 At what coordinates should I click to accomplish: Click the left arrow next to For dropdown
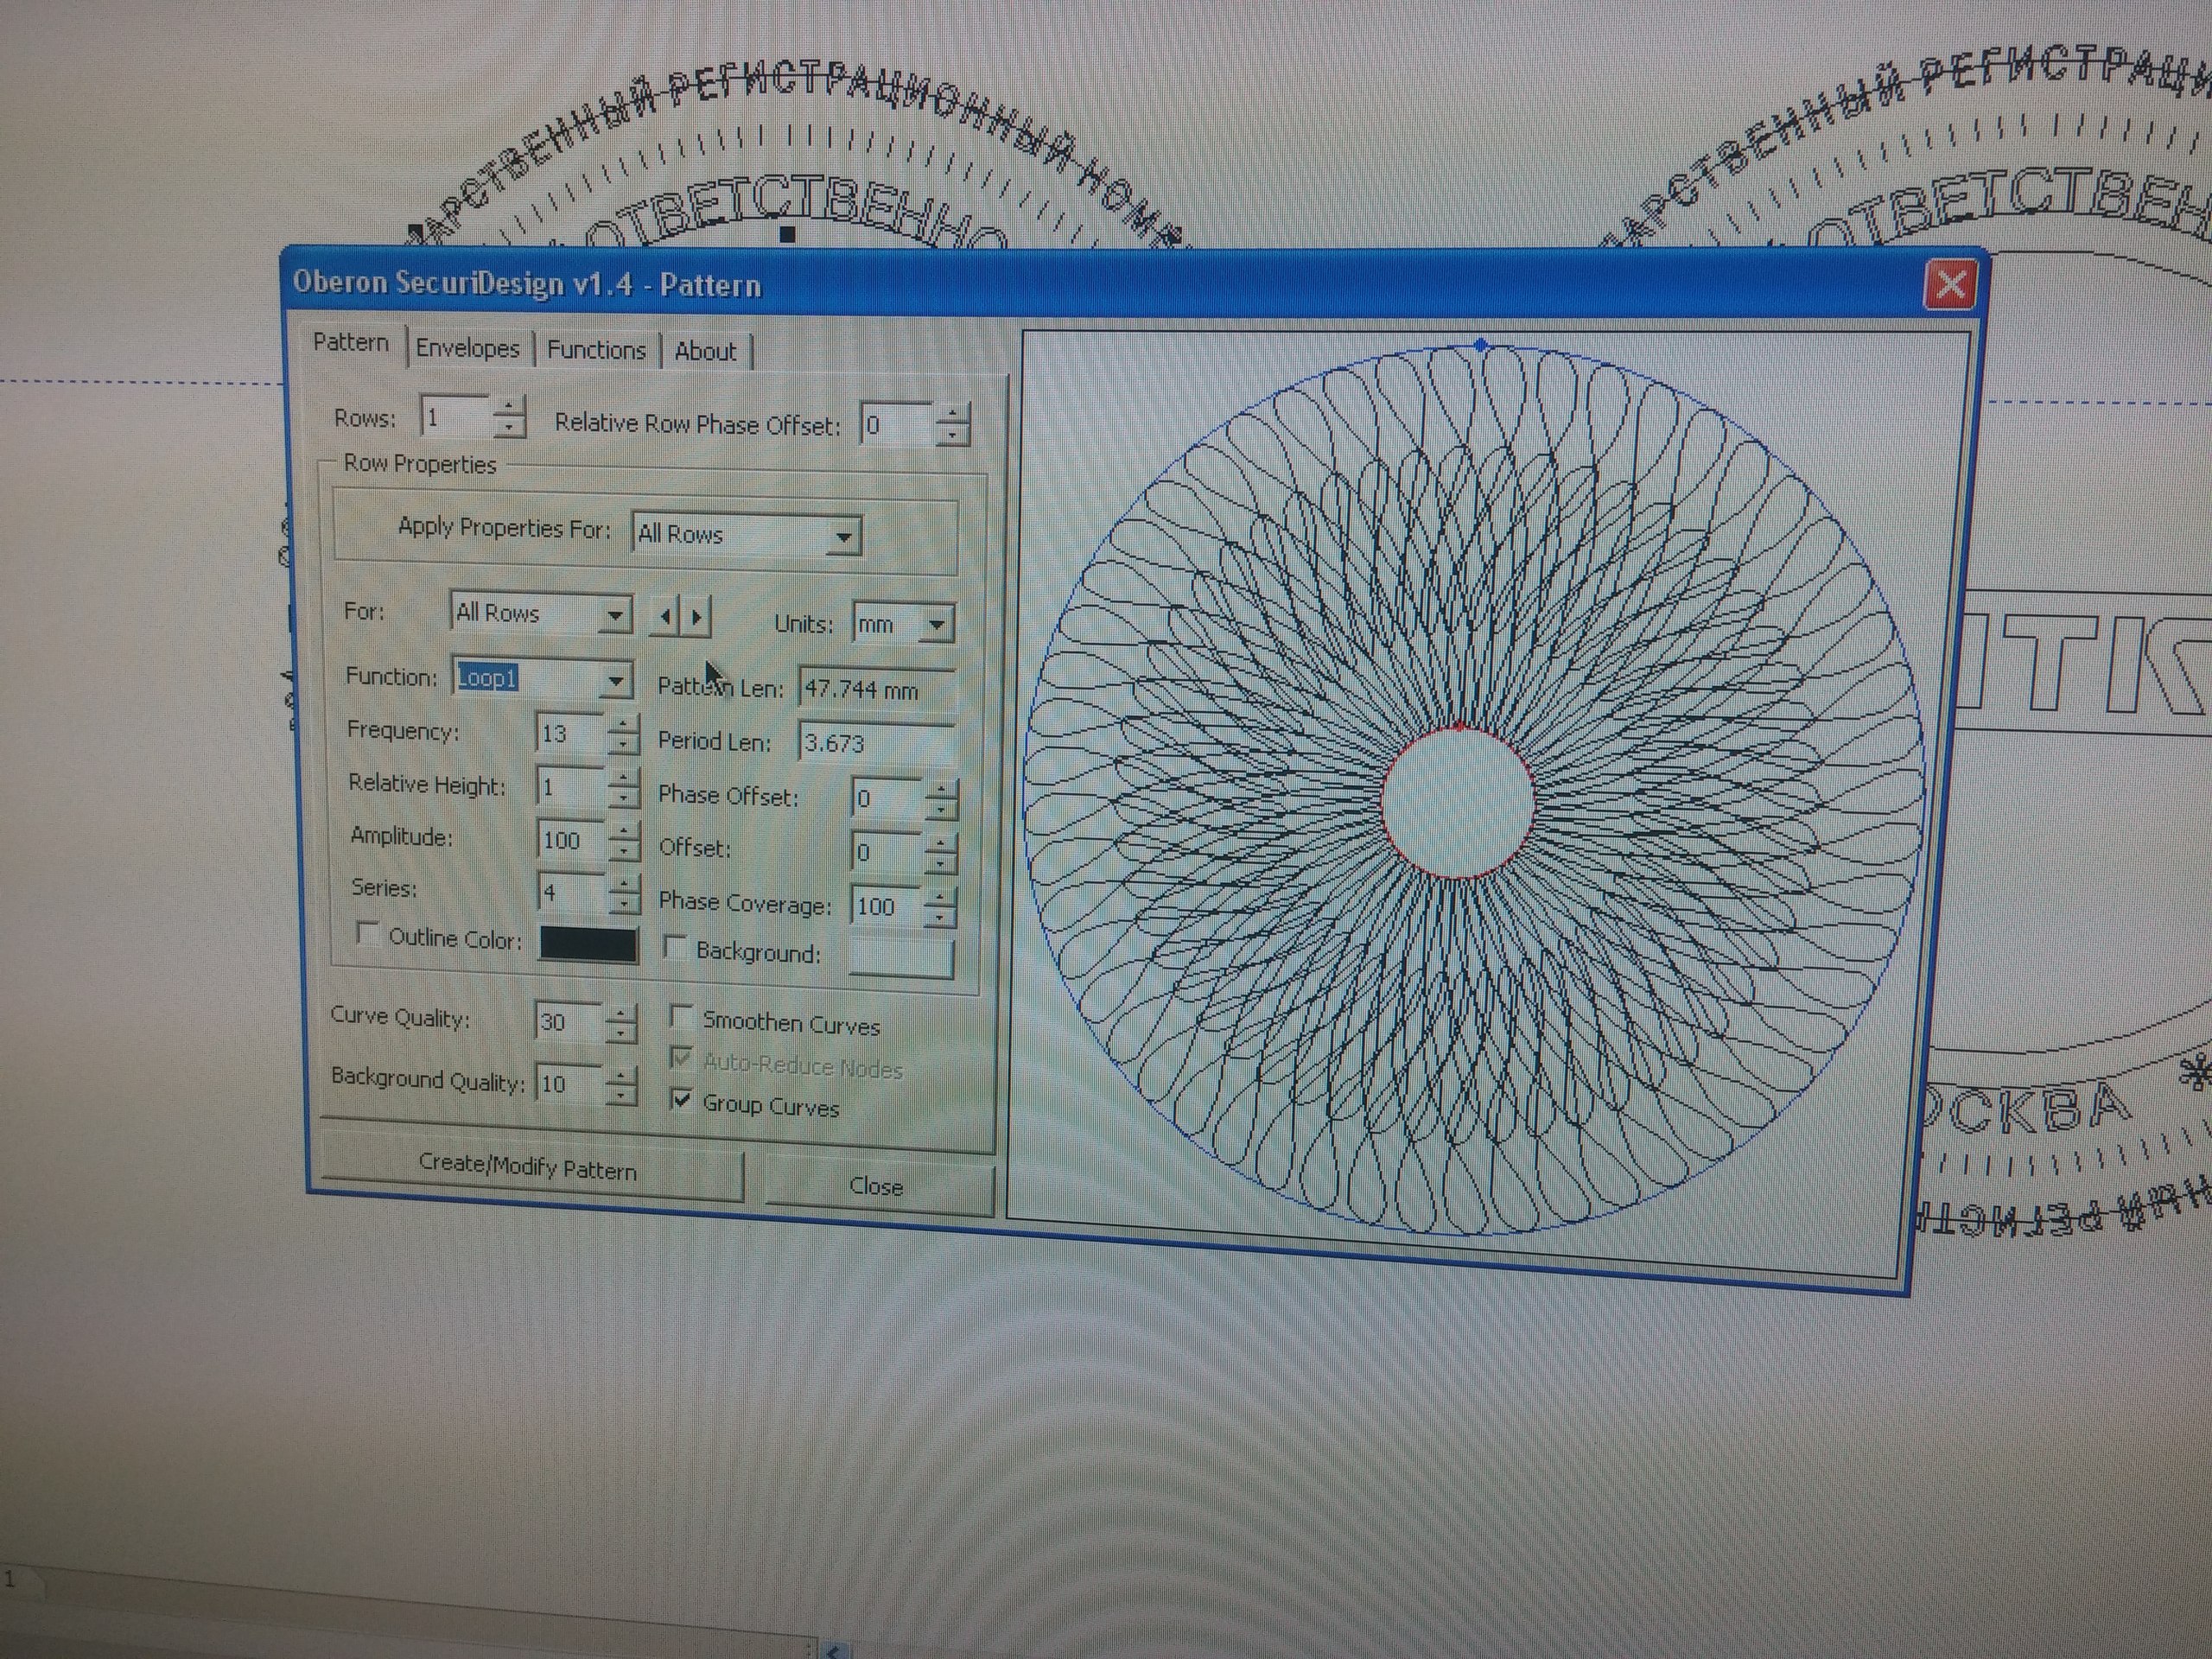(665, 617)
